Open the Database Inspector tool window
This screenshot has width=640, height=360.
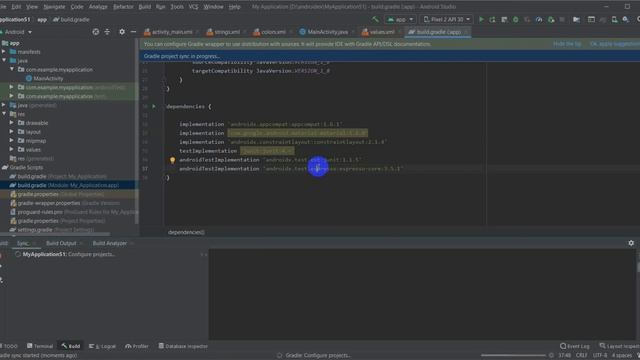pos(183,346)
